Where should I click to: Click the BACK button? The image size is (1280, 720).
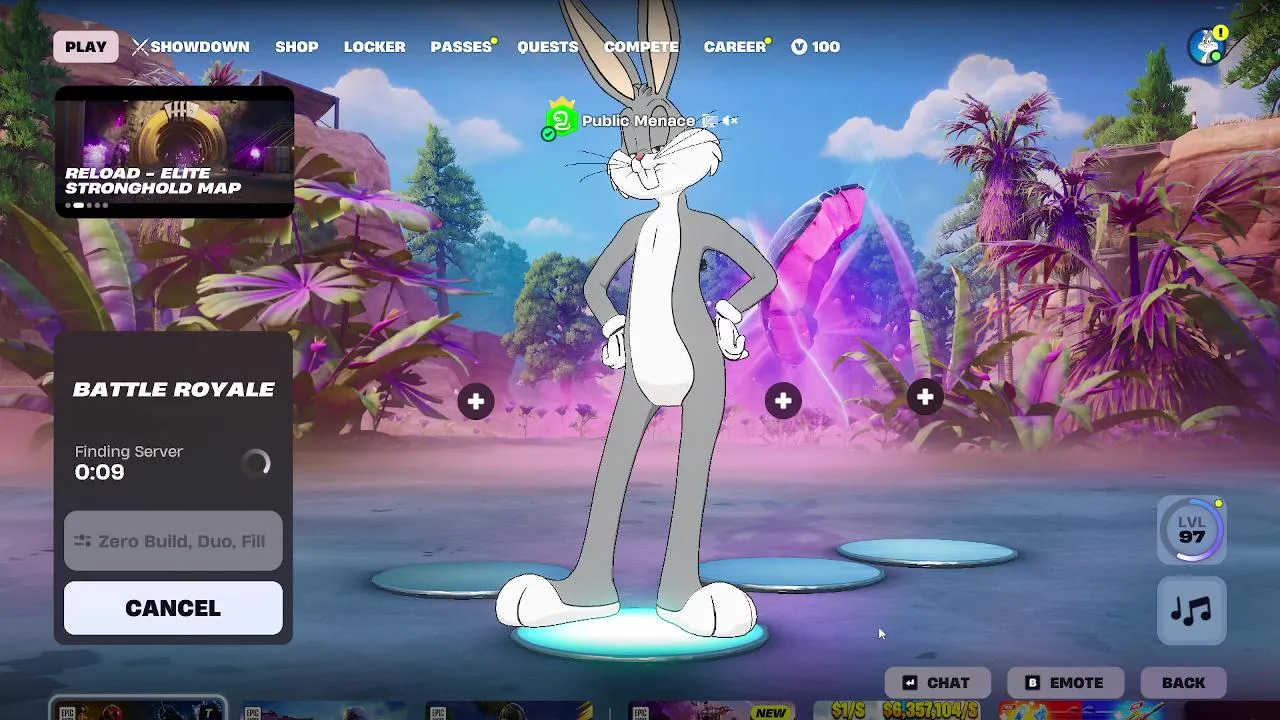tap(1183, 683)
